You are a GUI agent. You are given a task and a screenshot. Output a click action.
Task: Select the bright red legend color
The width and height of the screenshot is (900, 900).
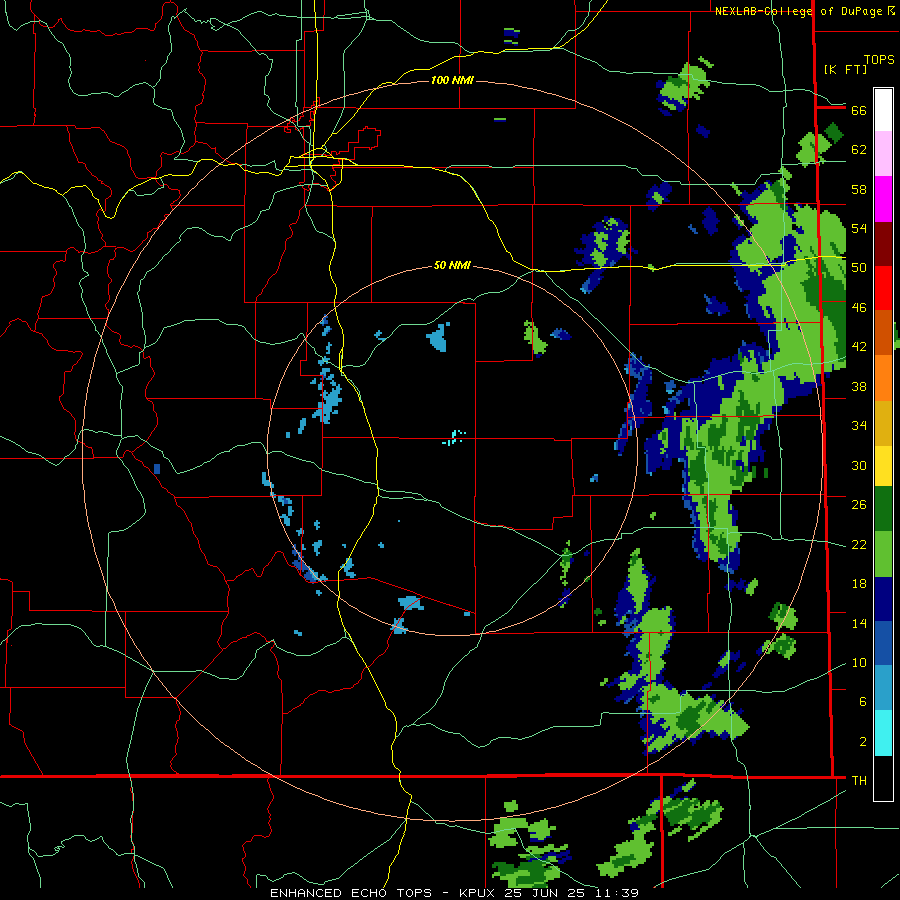coord(883,288)
